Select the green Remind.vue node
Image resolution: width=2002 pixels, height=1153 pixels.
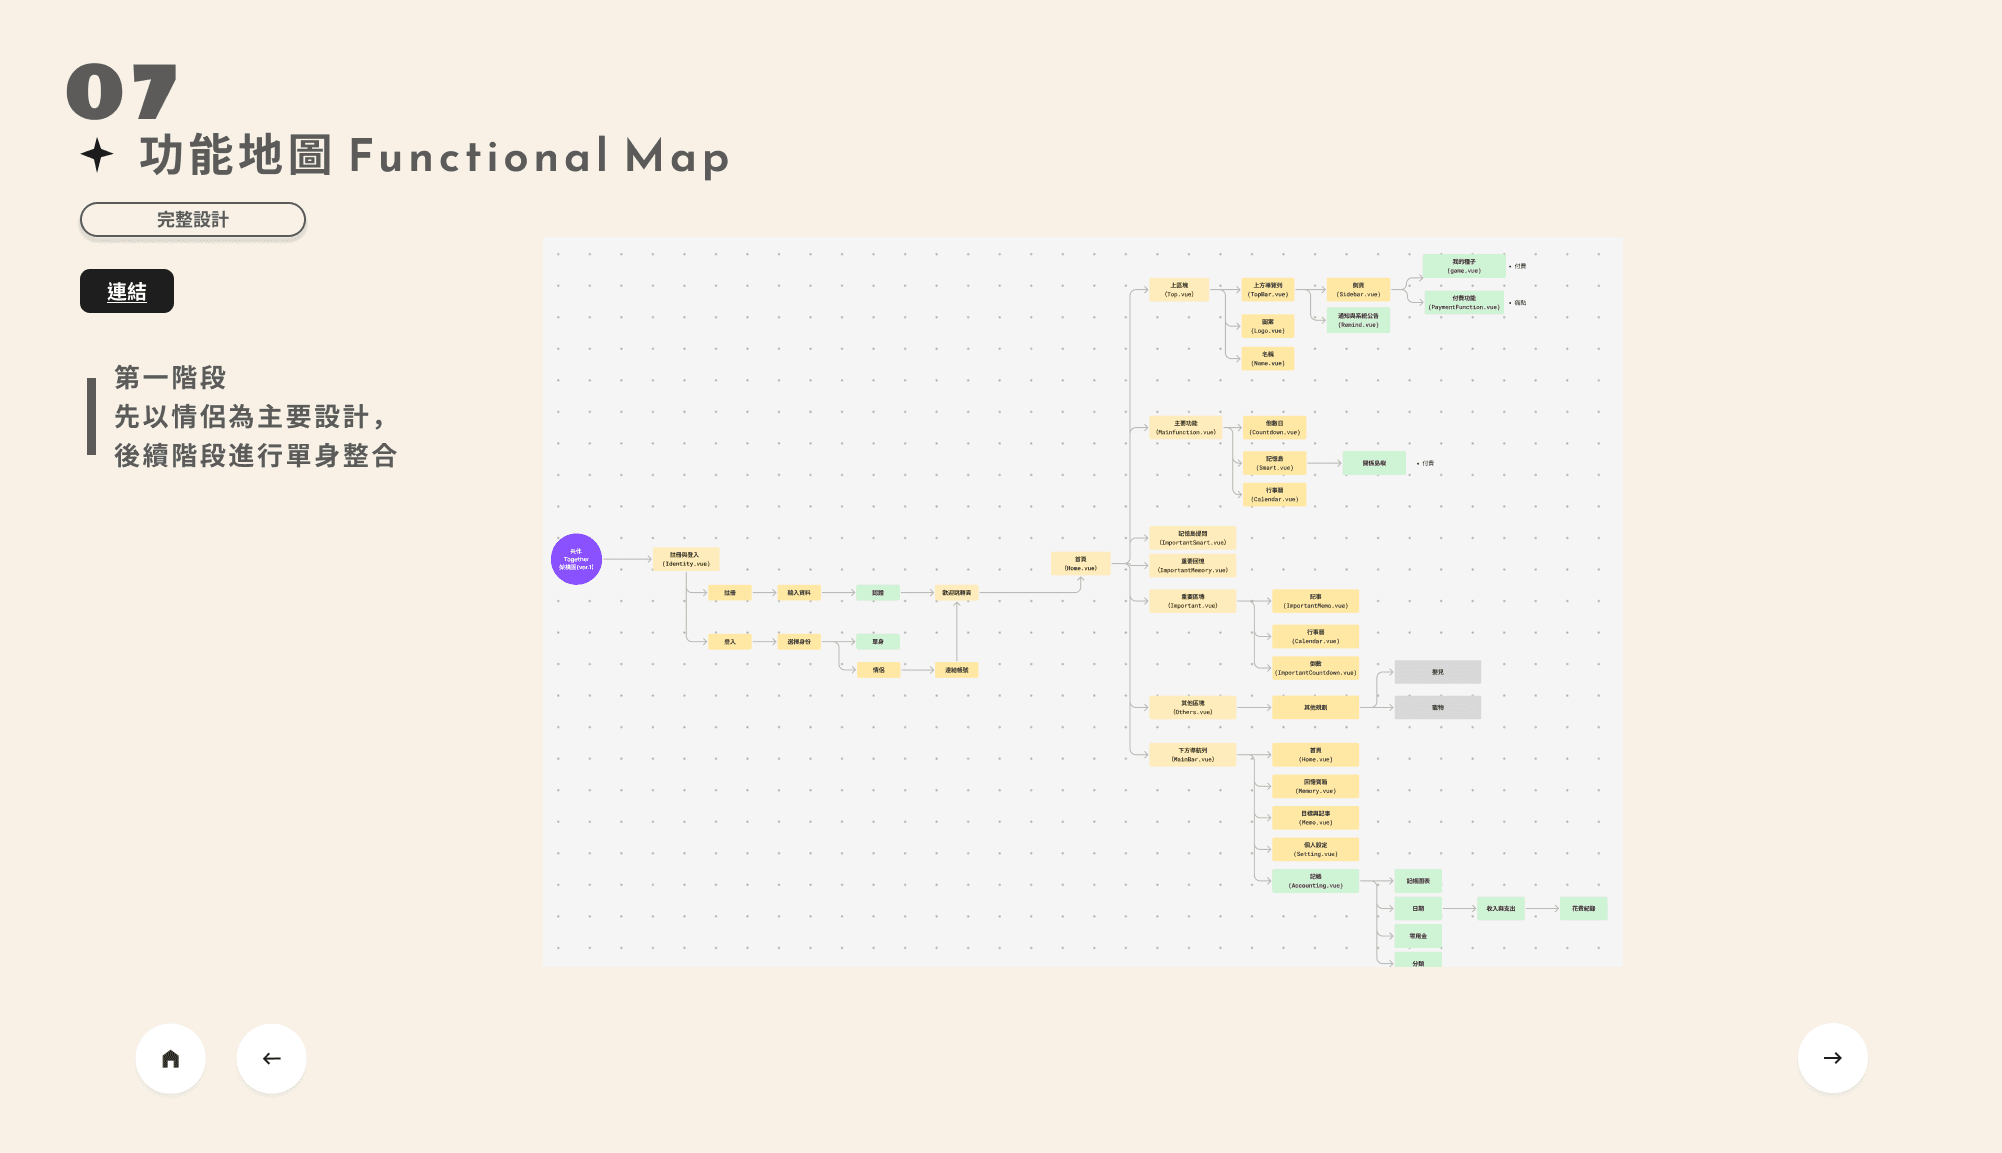point(1358,320)
